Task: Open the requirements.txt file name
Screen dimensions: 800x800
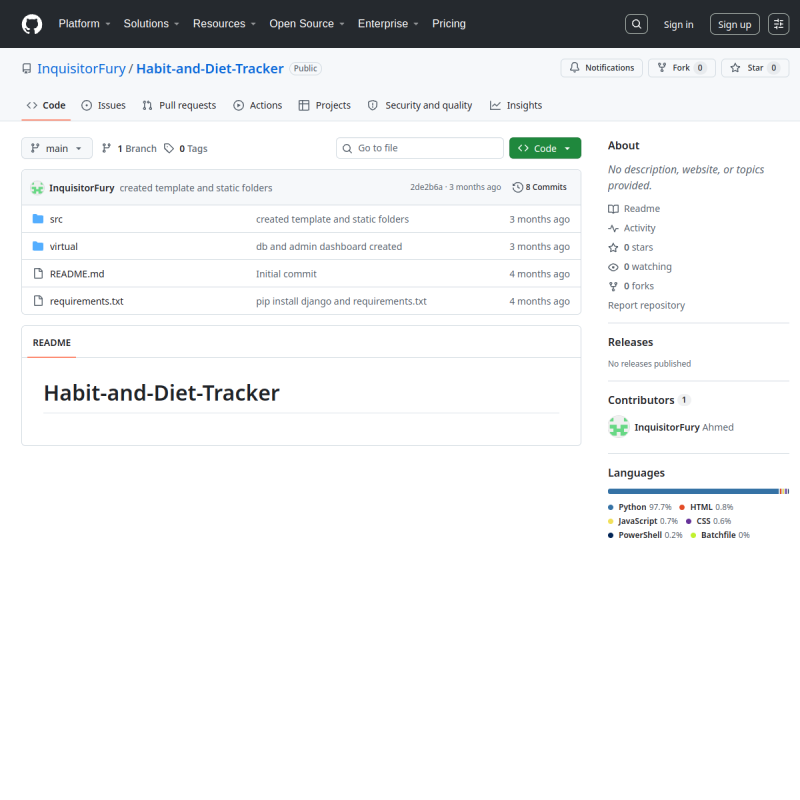Action: (x=87, y=302)
